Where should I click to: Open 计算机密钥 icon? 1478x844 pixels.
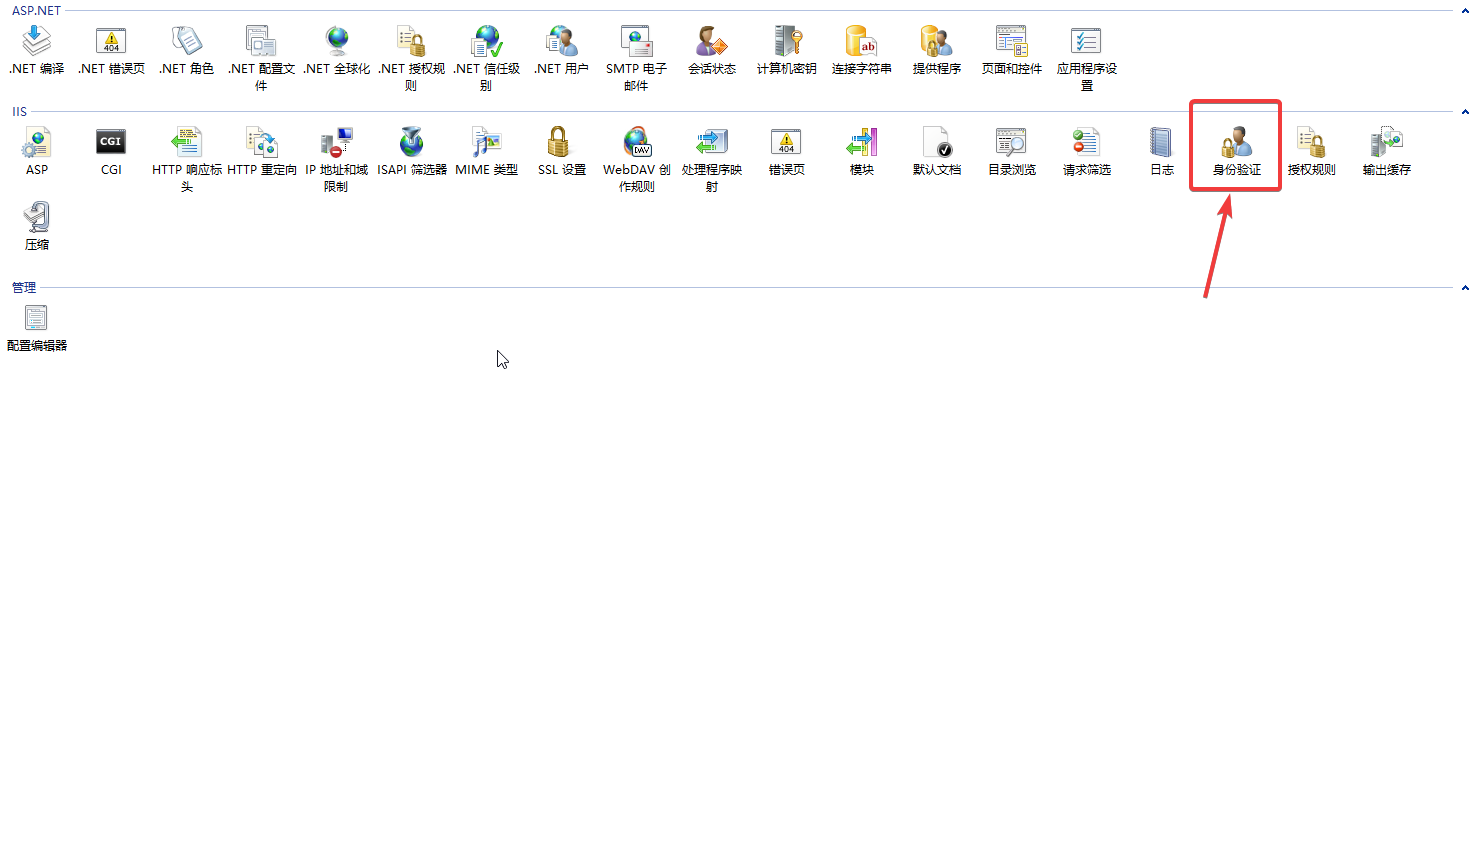787,41
